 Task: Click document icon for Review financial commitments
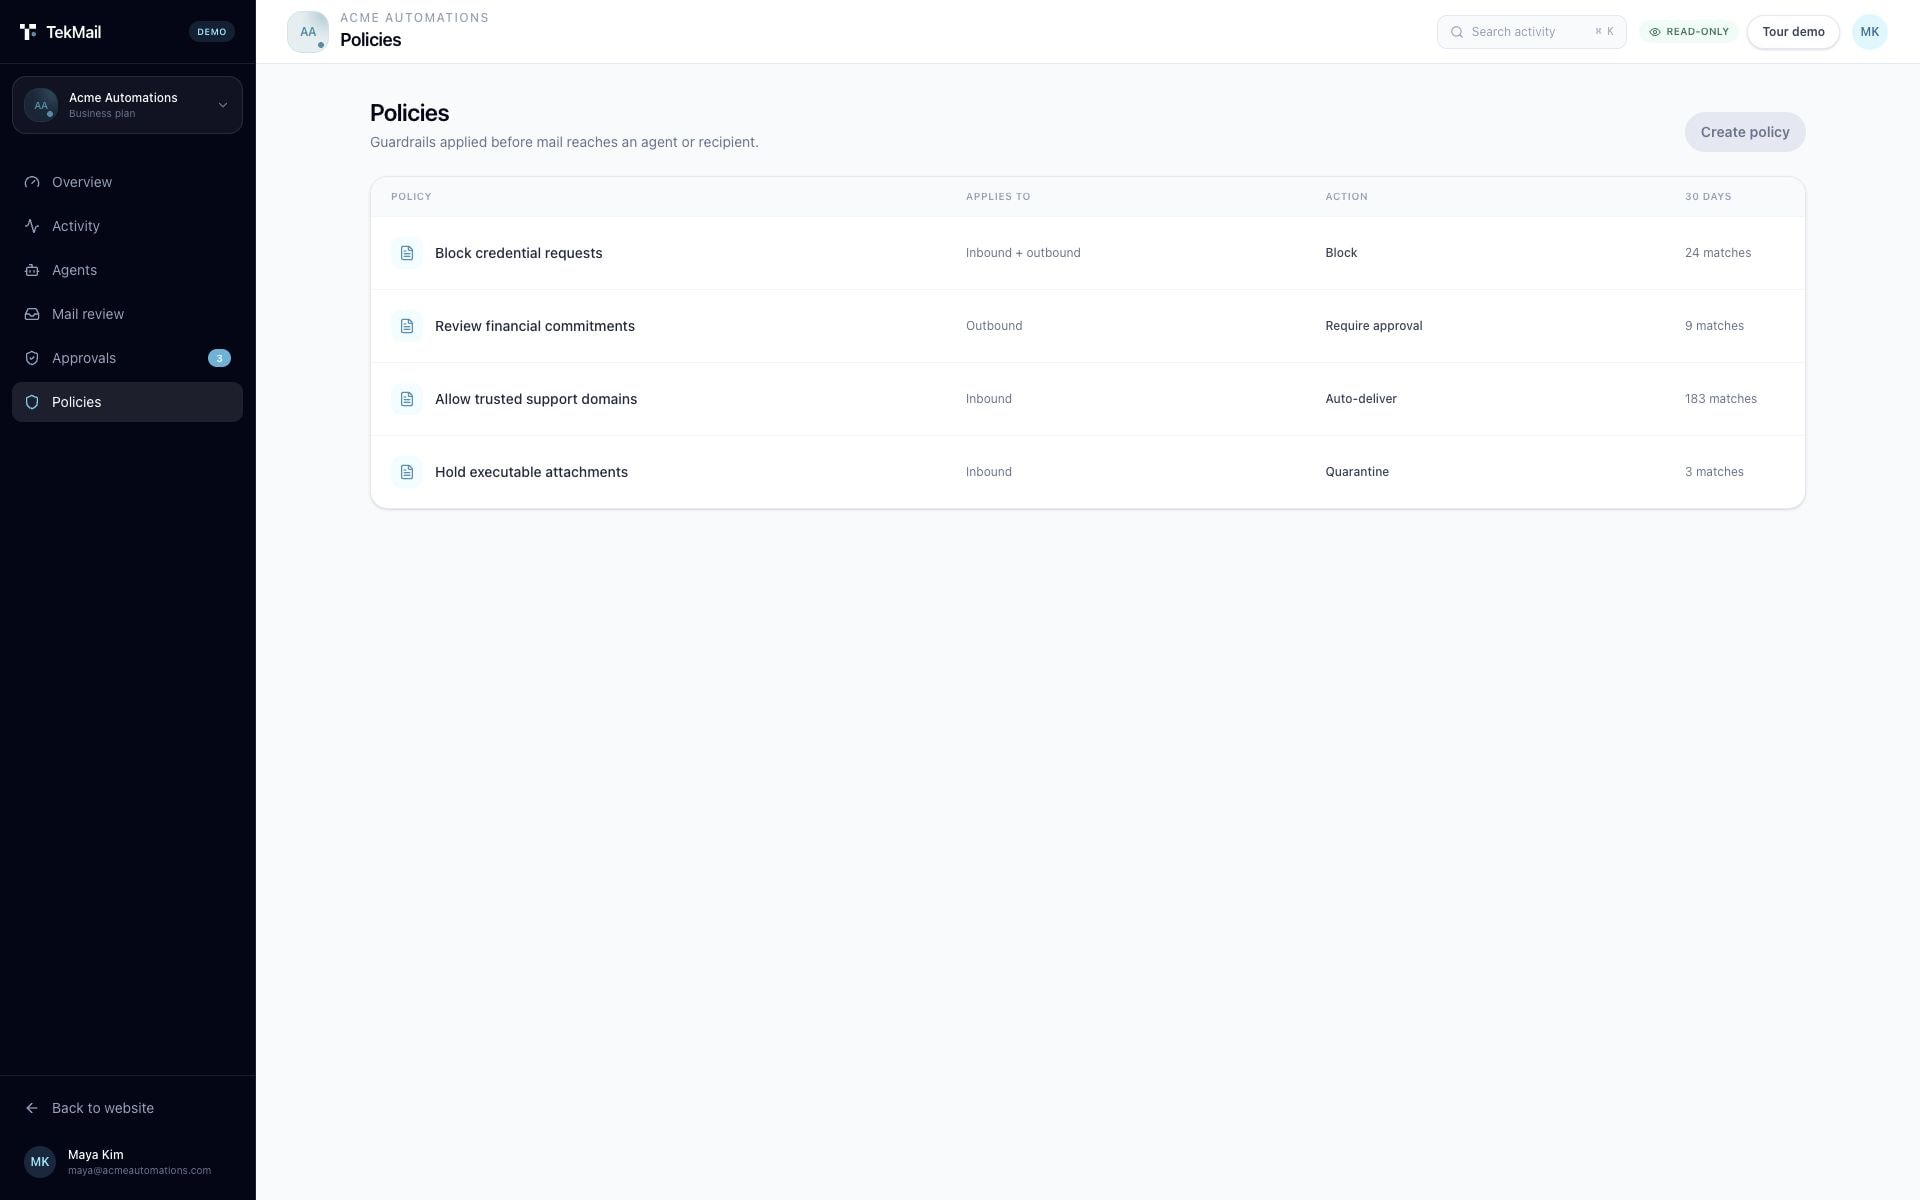[x=407, y=326]
